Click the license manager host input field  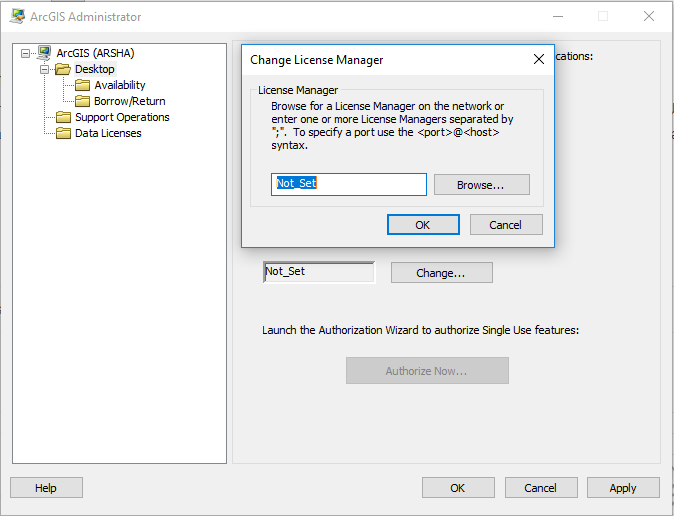pos(349,184)
